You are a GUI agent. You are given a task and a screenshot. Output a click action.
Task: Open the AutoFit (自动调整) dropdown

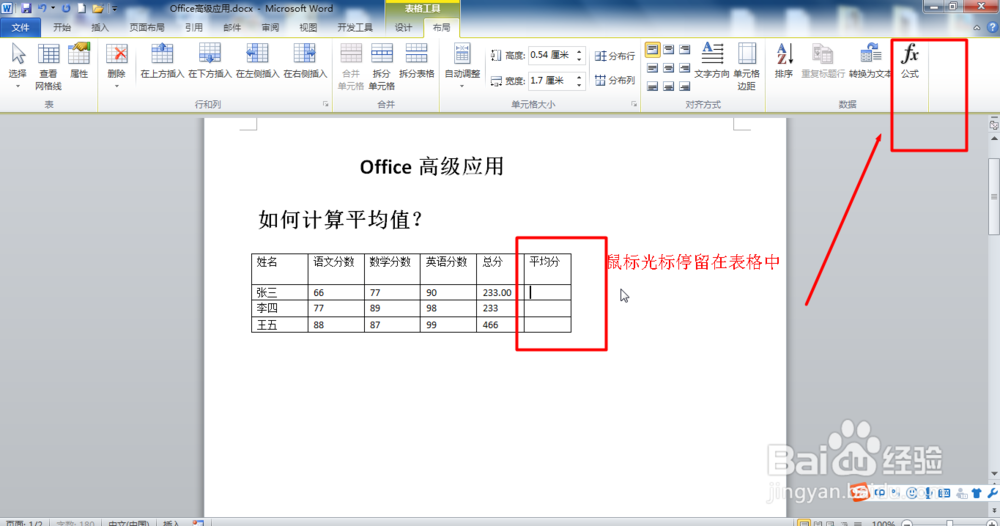pos(462,67)
